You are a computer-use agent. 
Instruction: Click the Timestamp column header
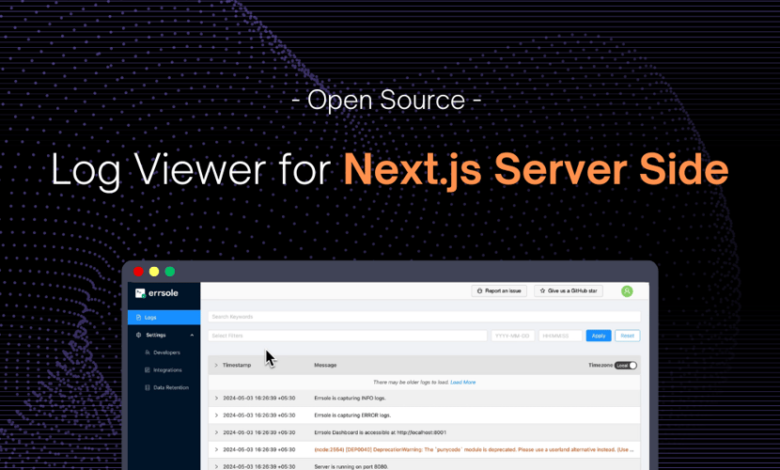pyautogui.click(x=237, y=365)
